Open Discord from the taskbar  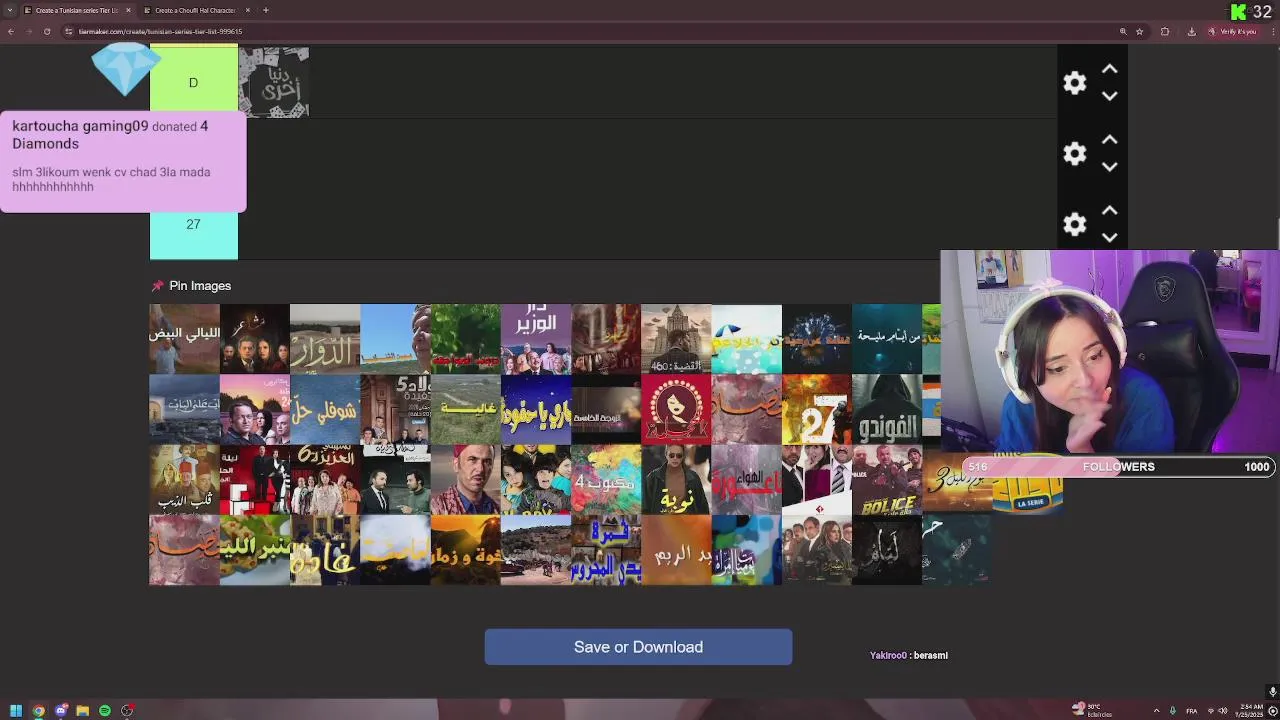(x=61, y=711)
